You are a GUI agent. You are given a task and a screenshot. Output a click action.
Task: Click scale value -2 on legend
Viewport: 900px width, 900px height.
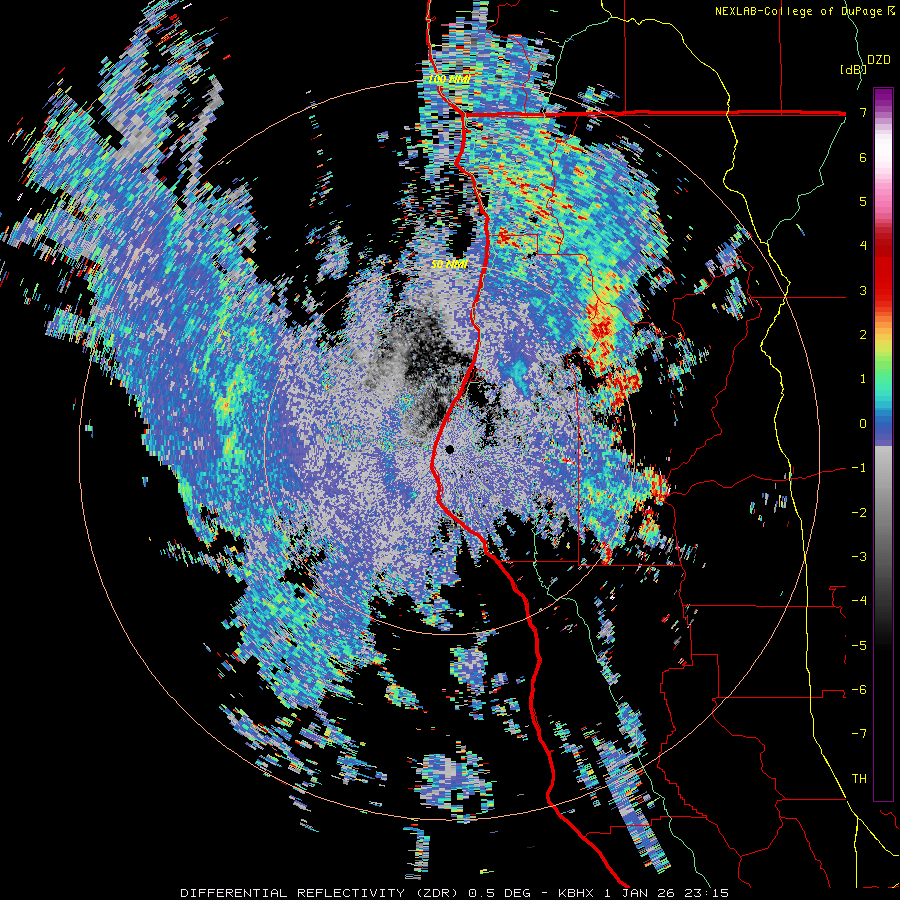point(859,513)
